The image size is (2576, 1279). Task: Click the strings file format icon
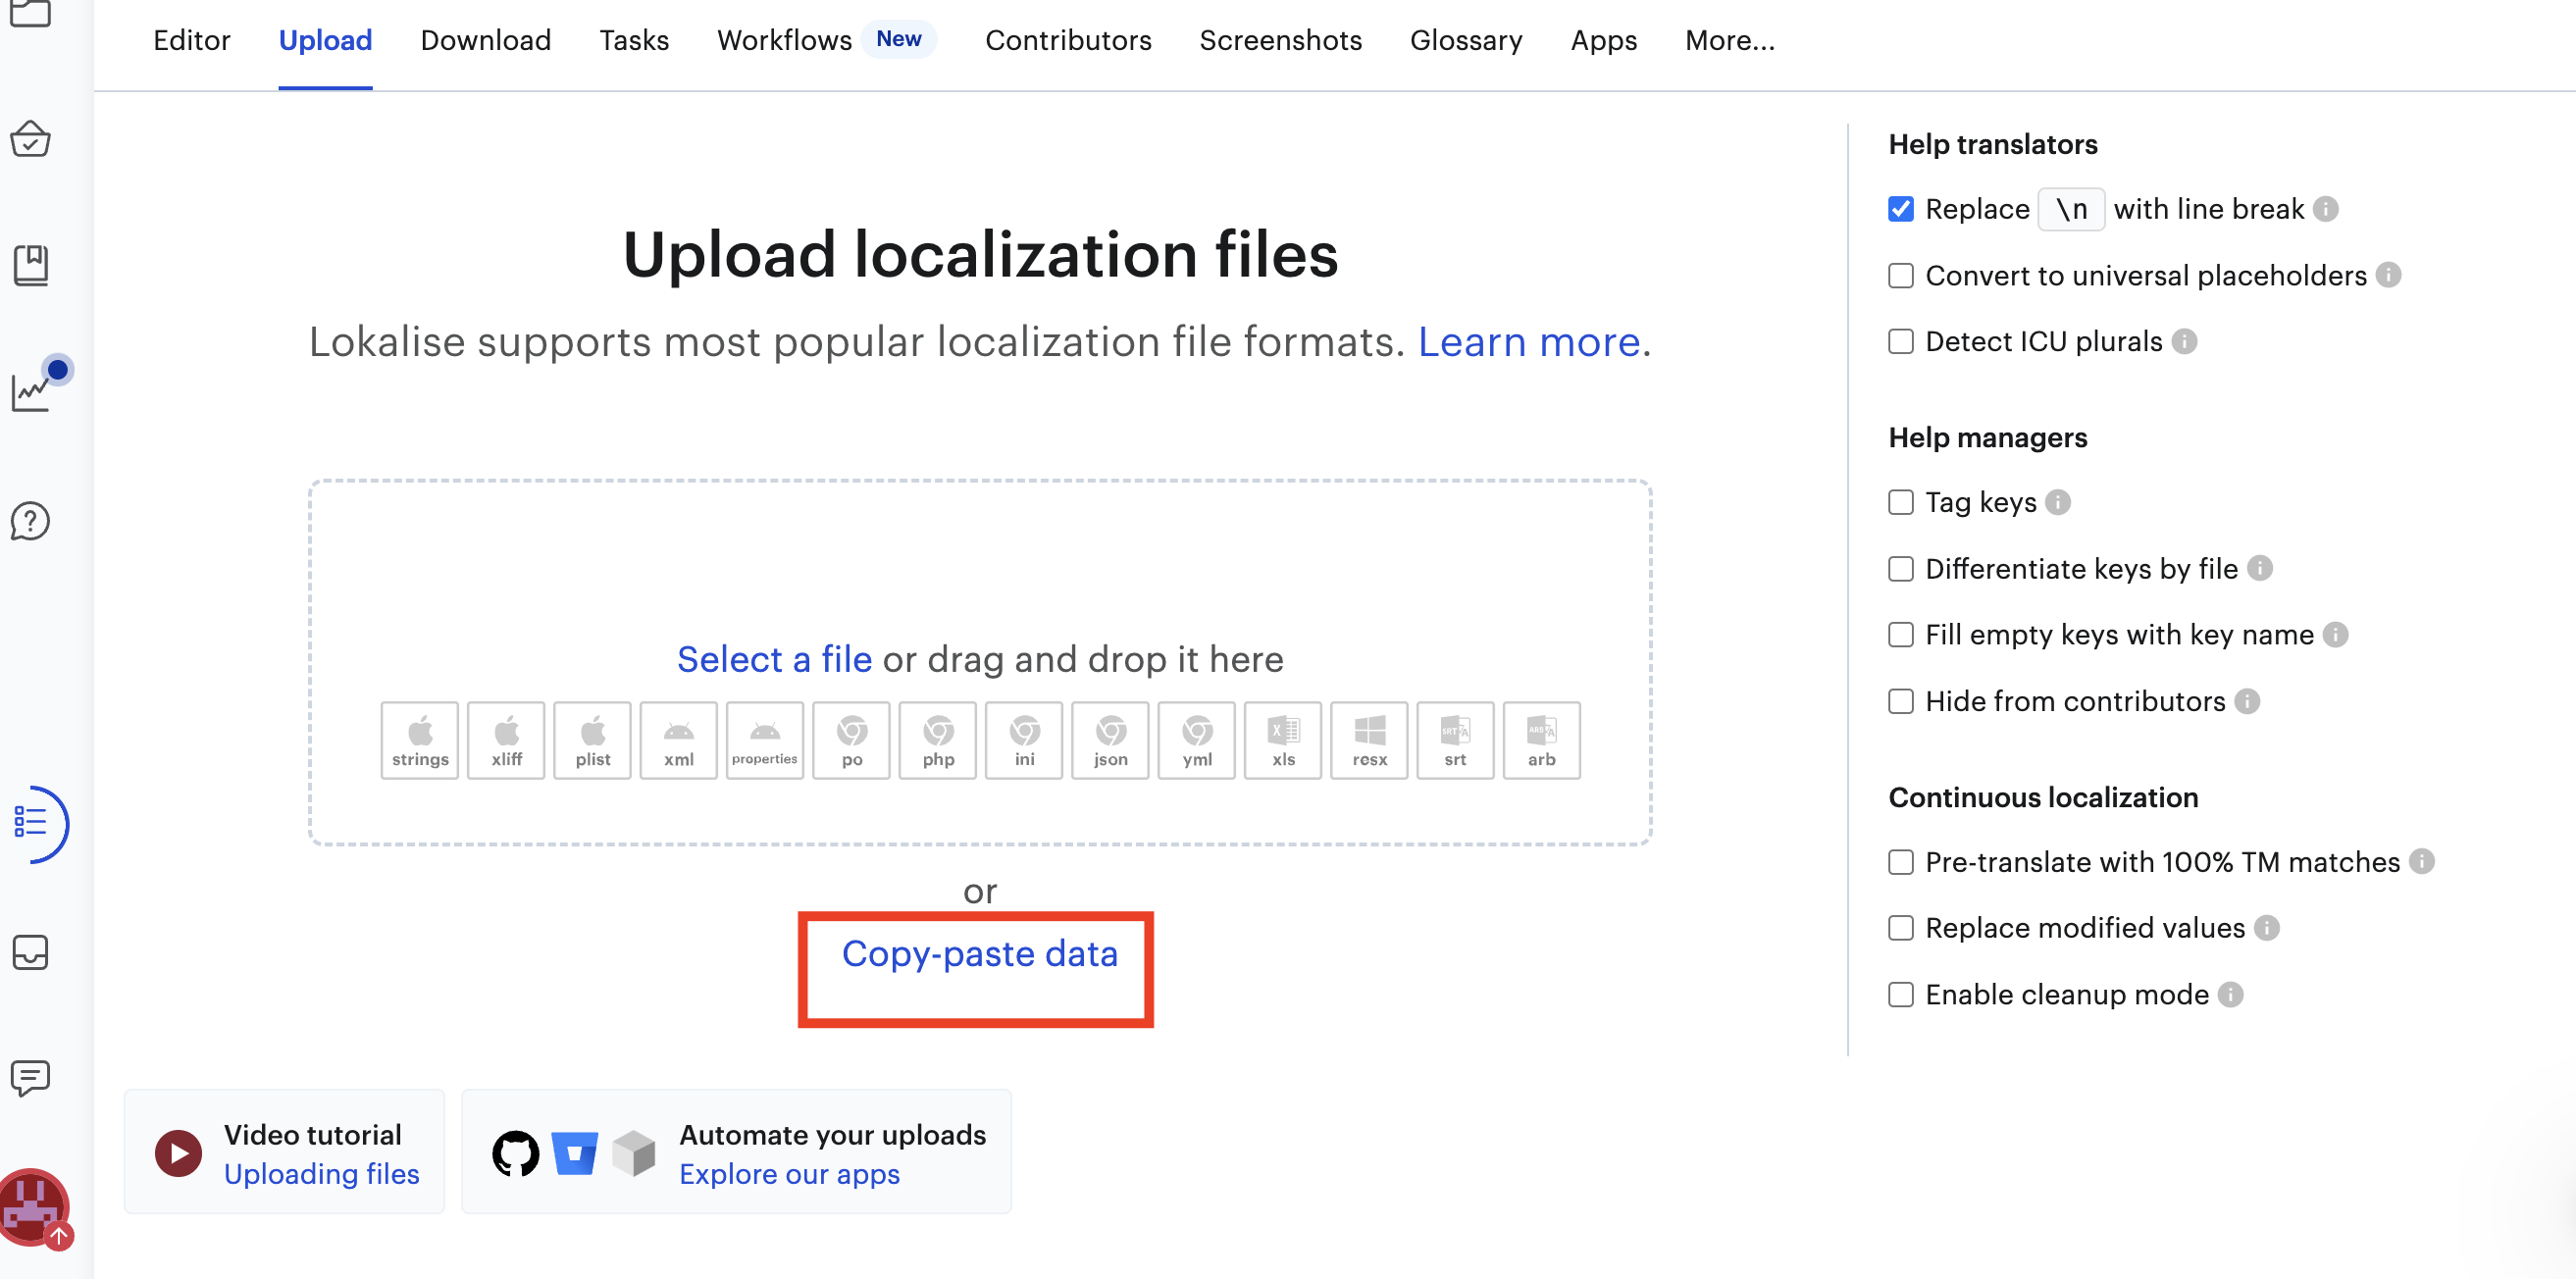(x=420, y=740)
